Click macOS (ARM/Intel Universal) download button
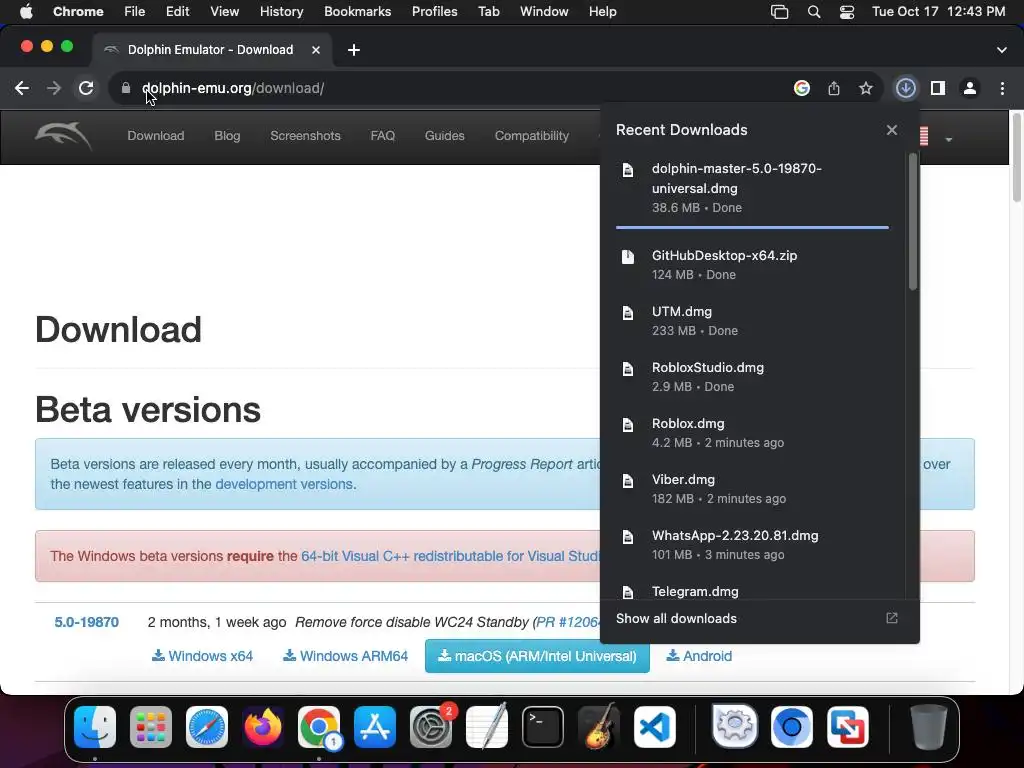Screen dimensions: 1024x768 click(537, 656)
